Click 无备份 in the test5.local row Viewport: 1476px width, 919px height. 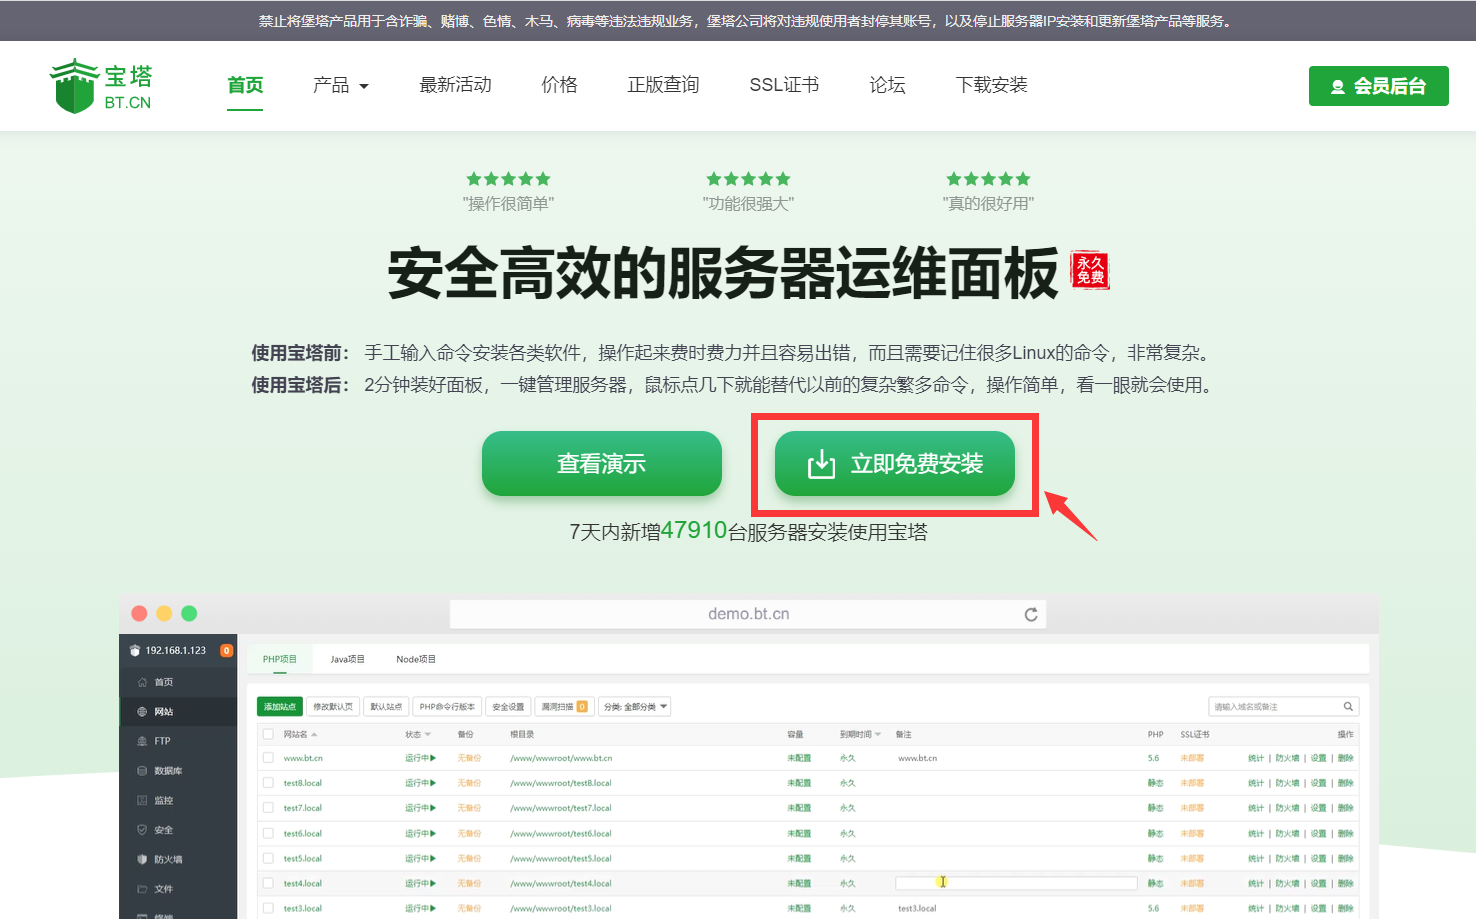[x=469, y=858]
